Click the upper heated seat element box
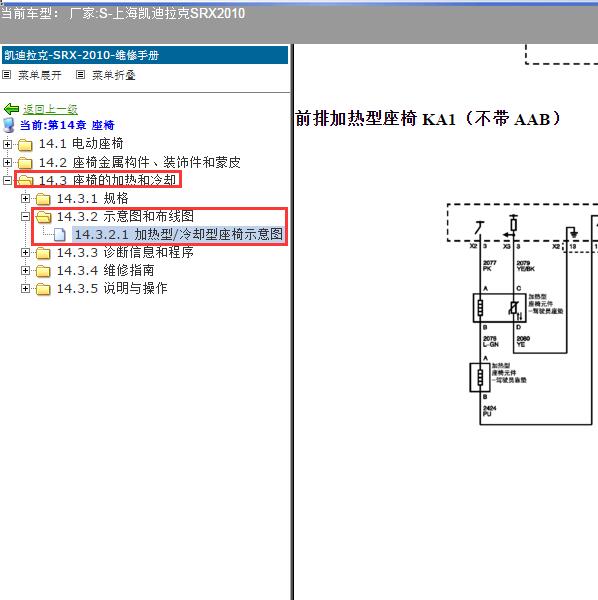Image resolution: width=598 pixels, height=600 pixels. 499,308
